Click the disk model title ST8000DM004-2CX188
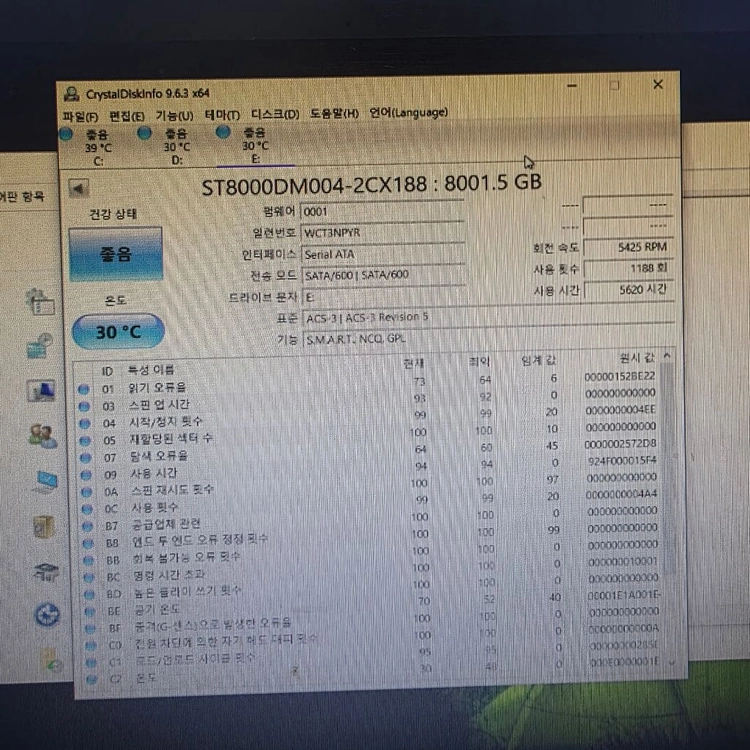The image size is (750, 750). click(314, 186)
